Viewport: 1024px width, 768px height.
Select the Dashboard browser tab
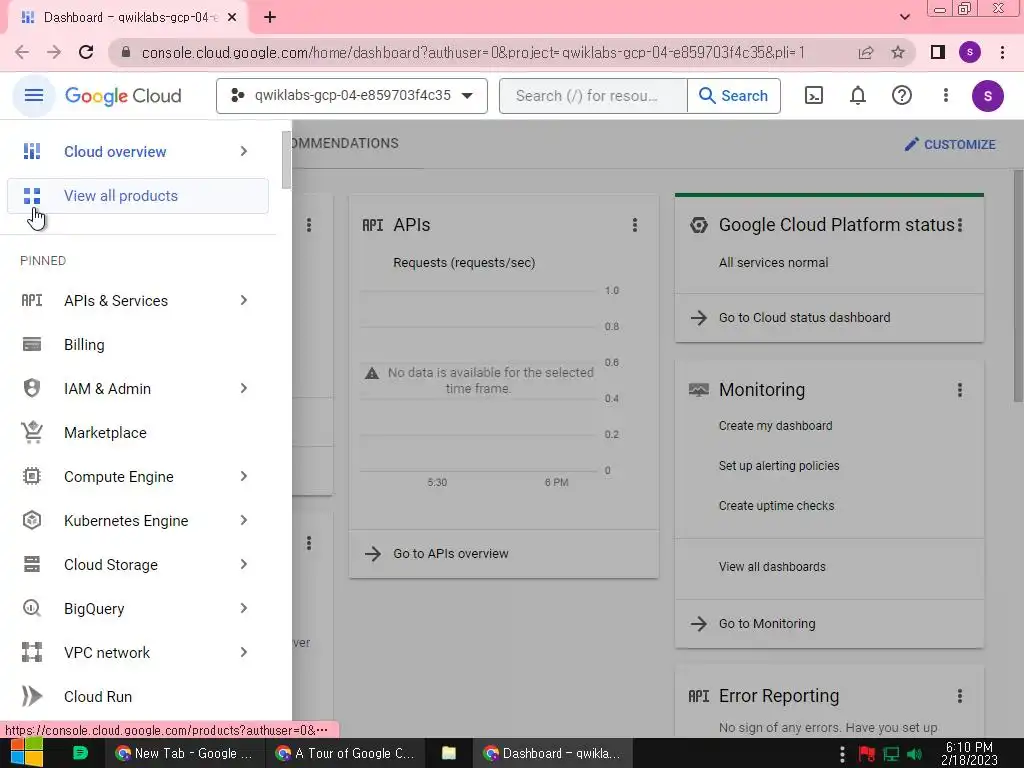tap(128, 18)
